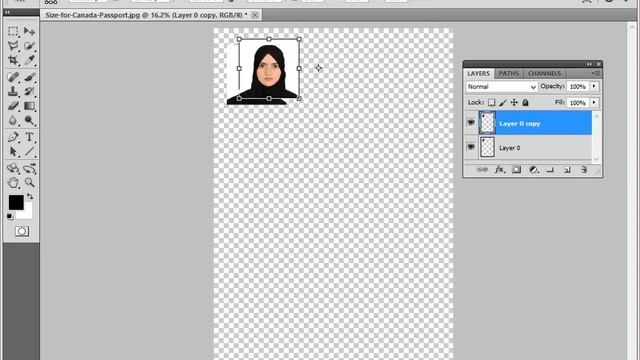Select the Pen tool

pyautogui.click(x=13, y=137)
